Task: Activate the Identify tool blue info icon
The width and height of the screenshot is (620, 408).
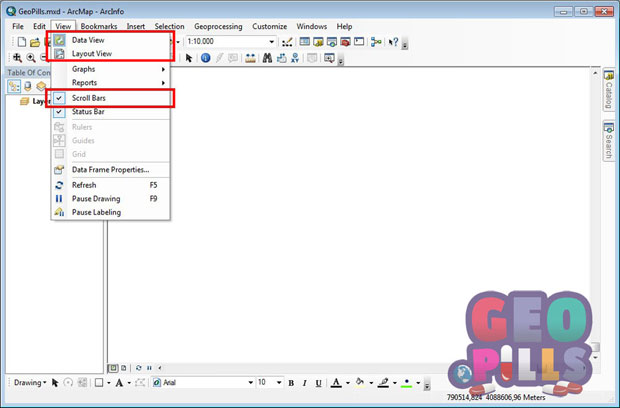Action: tap(205, 58)
